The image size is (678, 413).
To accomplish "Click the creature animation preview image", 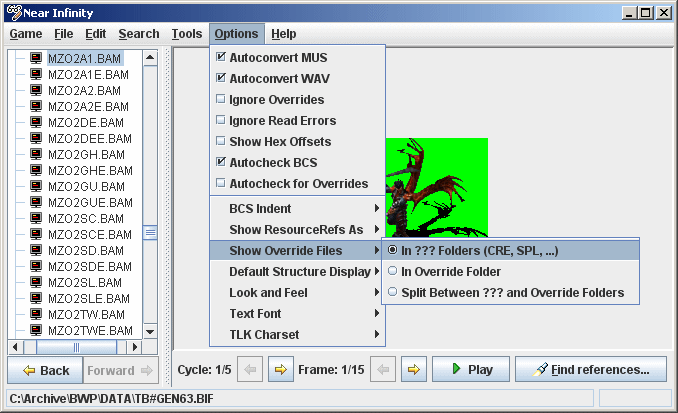I will [437, 187].
